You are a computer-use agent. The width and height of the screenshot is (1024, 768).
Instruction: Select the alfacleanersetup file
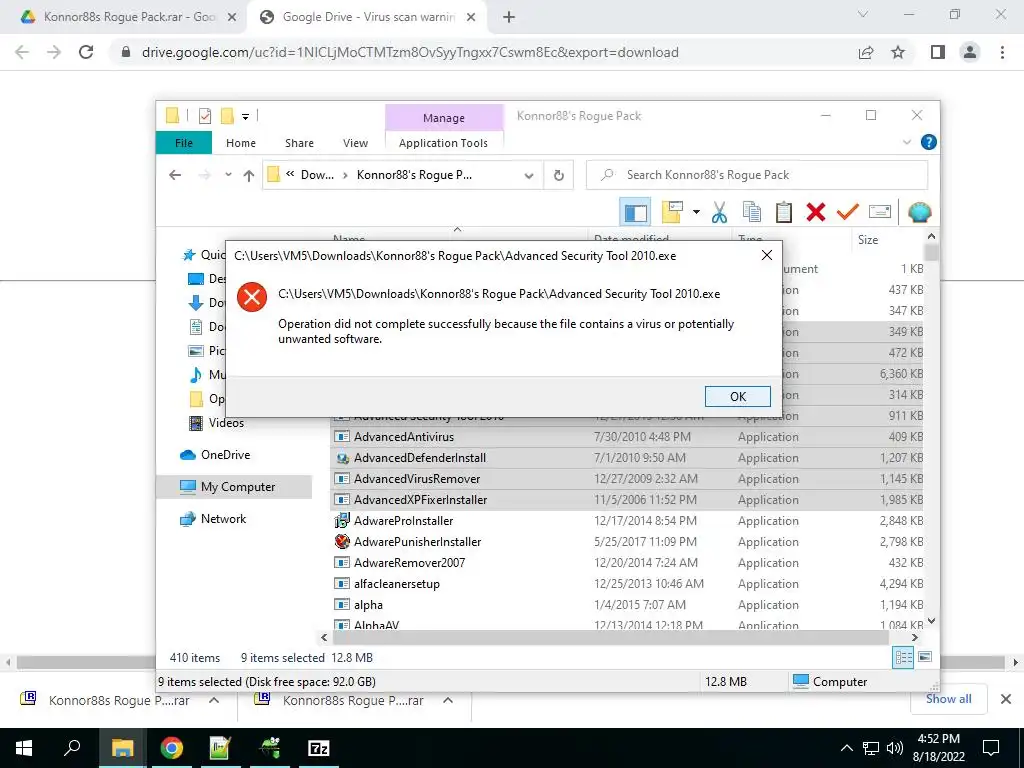point(396,584)
